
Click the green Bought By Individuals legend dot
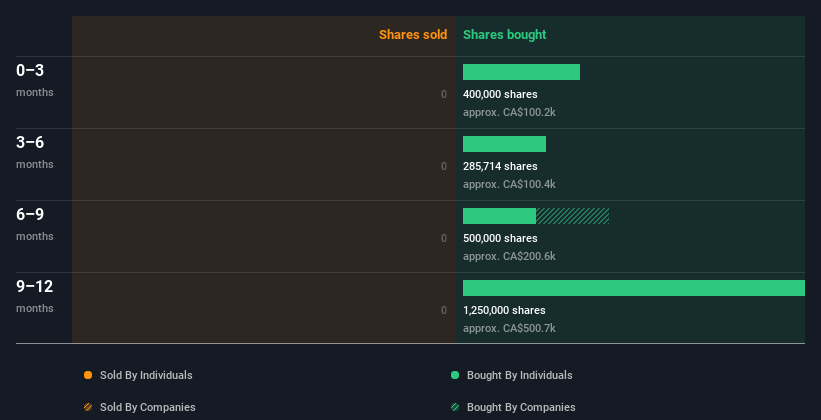click(455, 375)
